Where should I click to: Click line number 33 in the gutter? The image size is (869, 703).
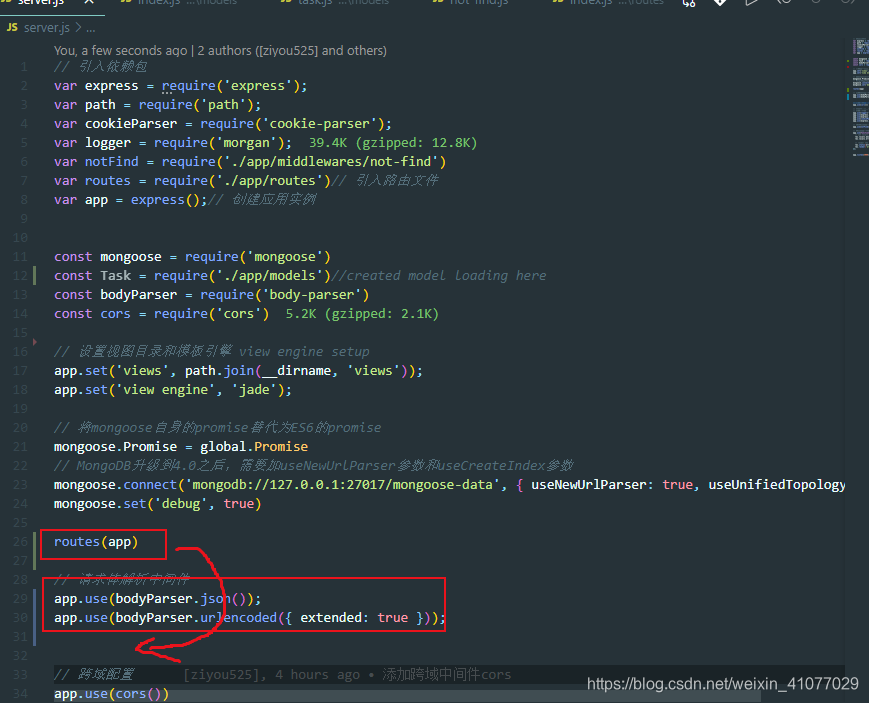point(21,675)
